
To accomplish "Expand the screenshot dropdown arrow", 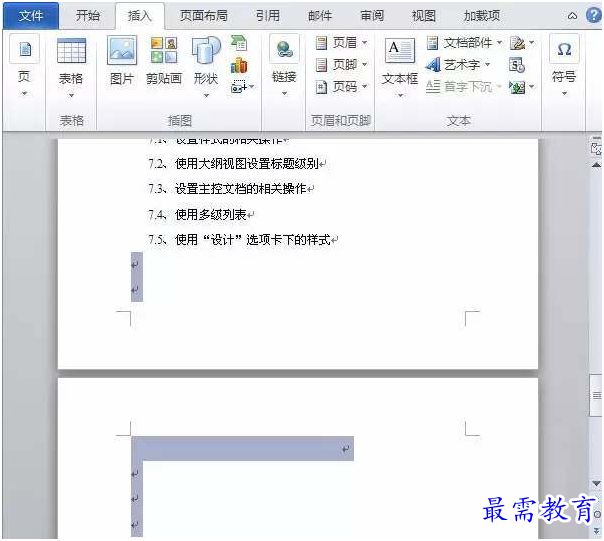I will (252, 87).
